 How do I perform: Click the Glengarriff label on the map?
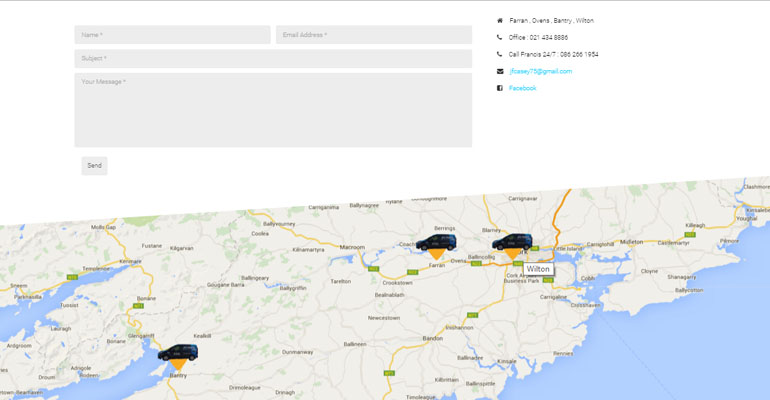point(141,336)
